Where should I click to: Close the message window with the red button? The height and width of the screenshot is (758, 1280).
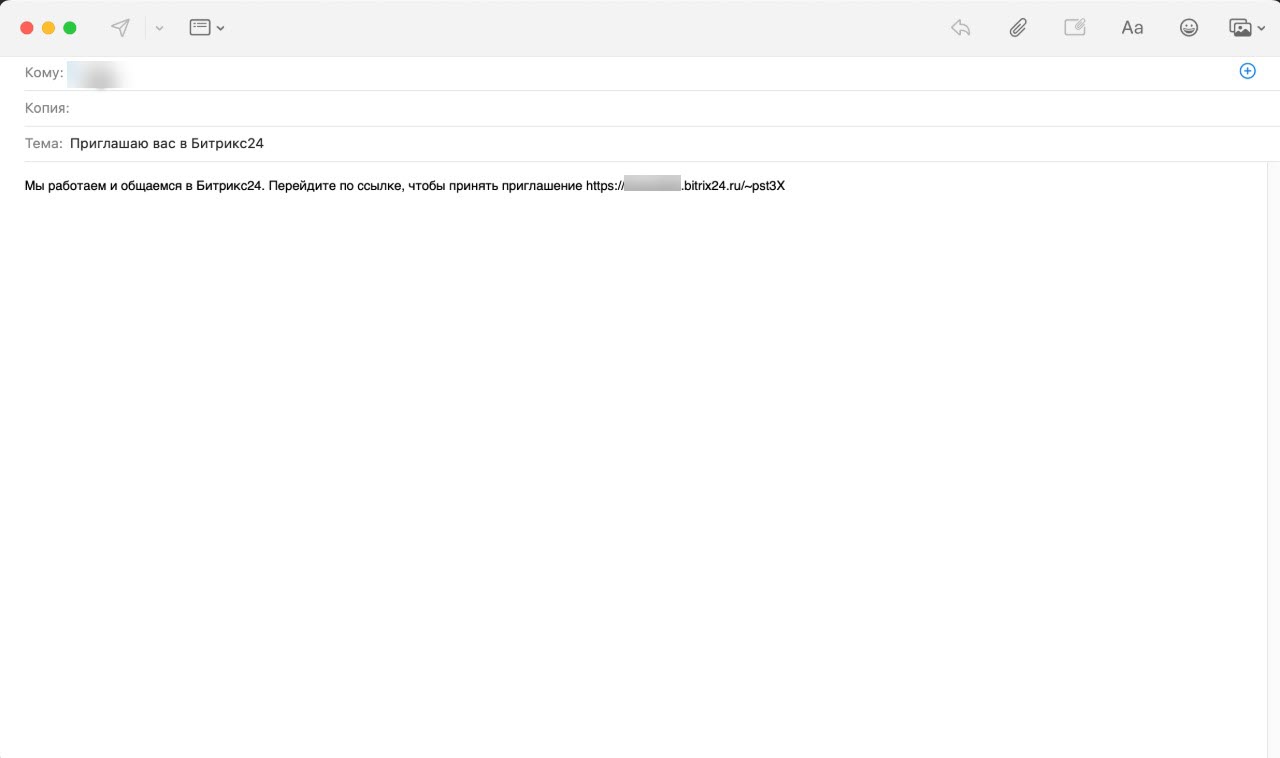pyautogui.click(x=26, y=28)
